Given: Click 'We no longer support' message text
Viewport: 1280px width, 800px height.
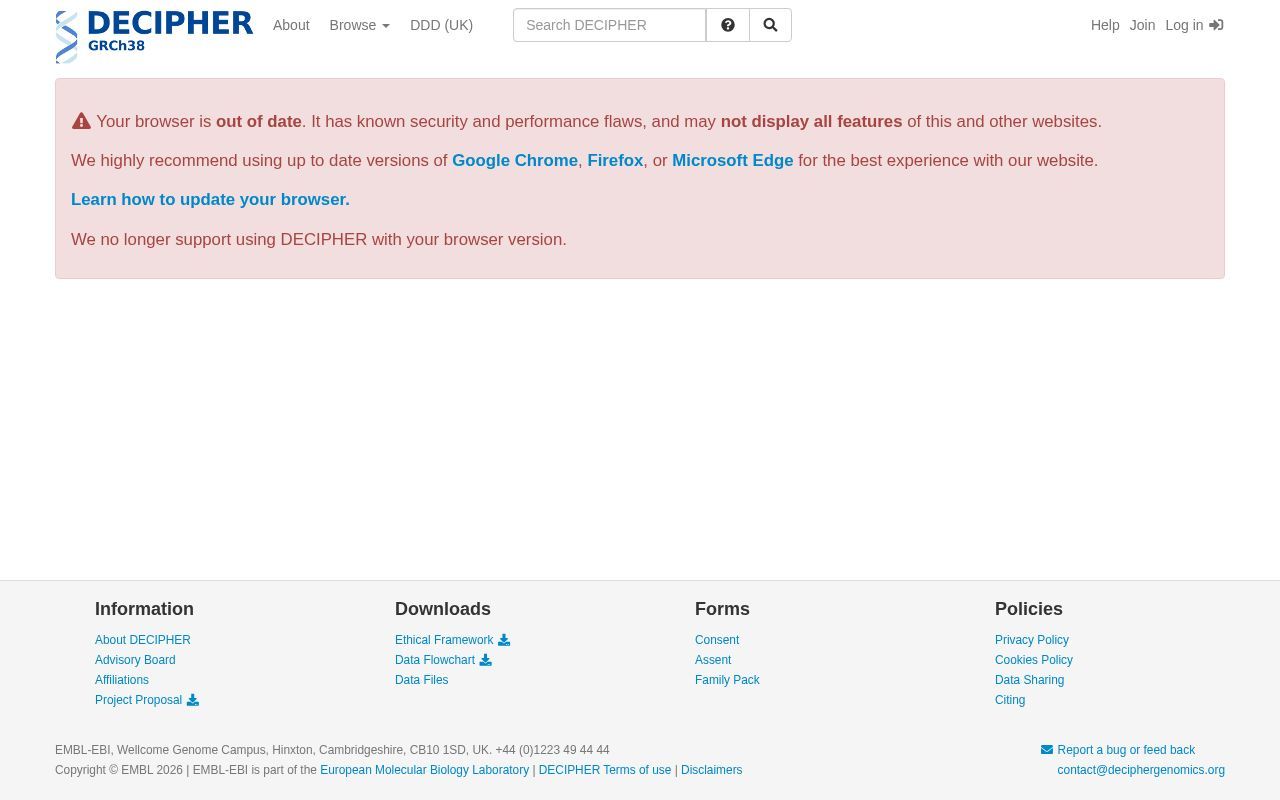Looking at the screenshot, I should pyautogui.click(x=319, y=239).
